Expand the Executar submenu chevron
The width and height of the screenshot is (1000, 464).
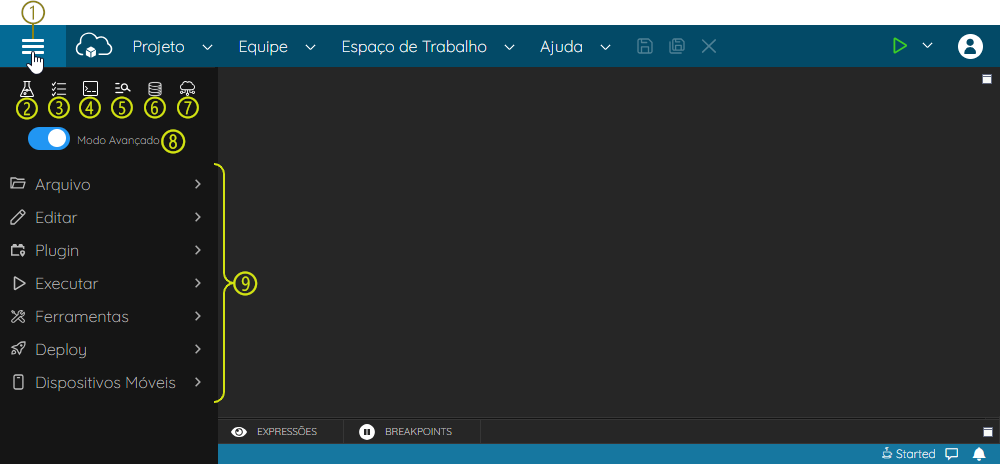pos(198,283)
